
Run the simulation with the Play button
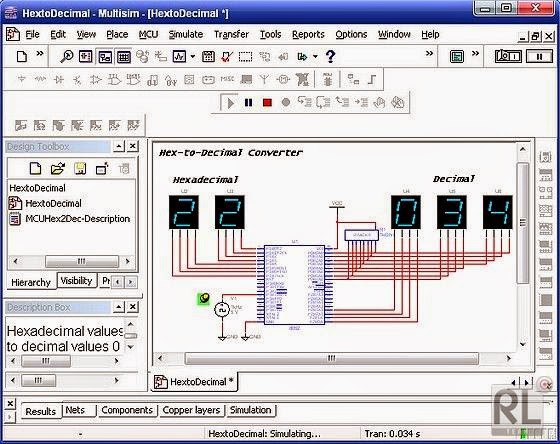(x=230, y=103)
